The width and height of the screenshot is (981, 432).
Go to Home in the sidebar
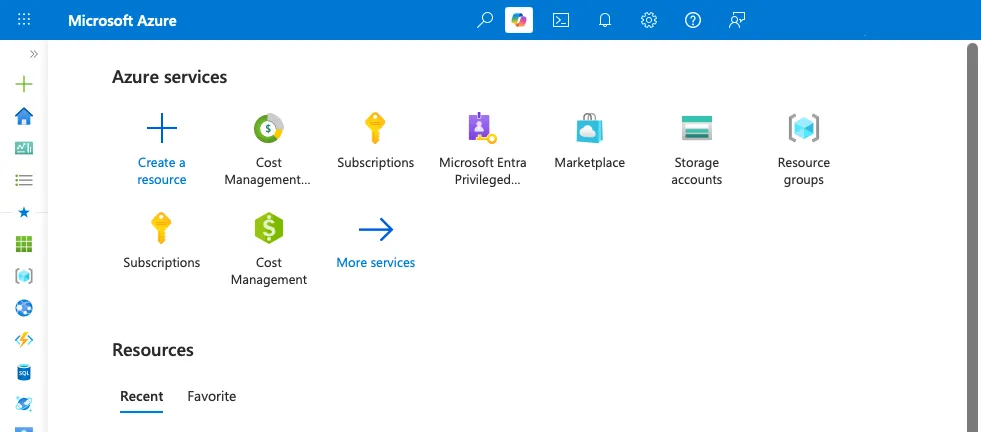tap(24, 116)
